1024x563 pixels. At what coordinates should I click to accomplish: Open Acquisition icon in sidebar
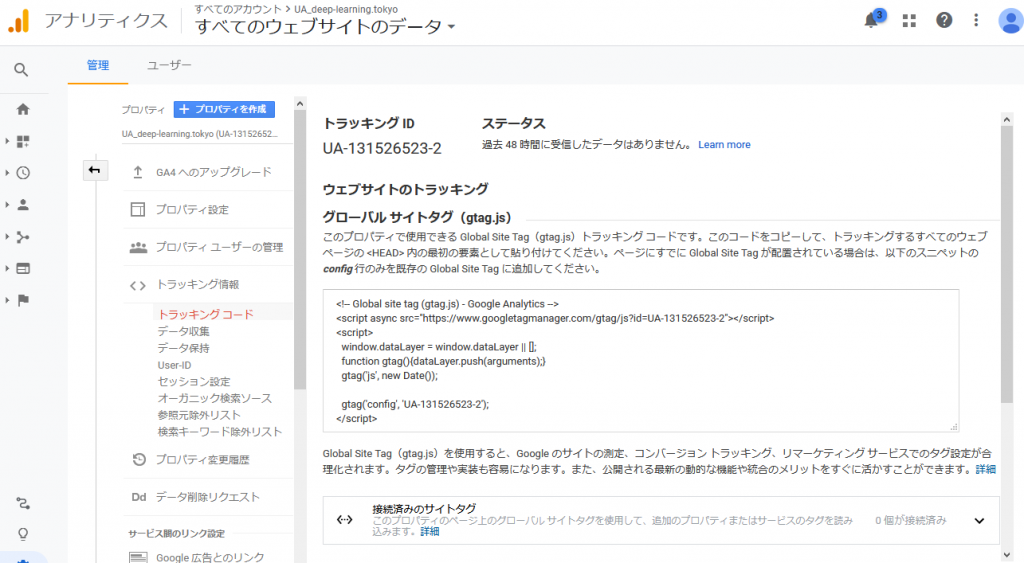(x=23, y=236)
